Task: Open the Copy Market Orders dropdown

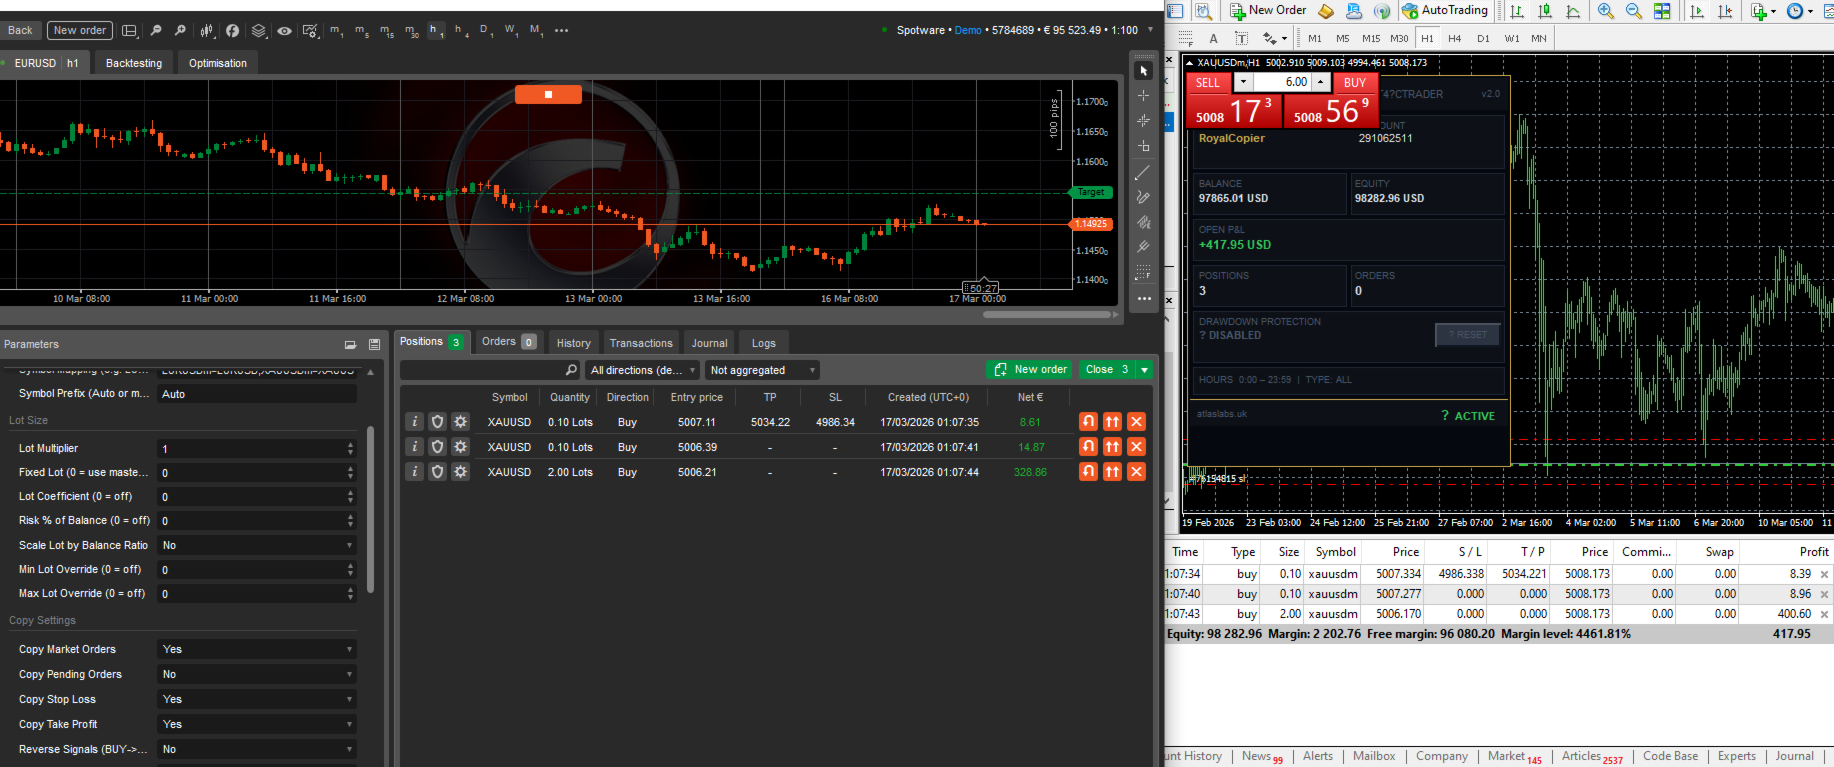Action: click(x=257, y=650)
